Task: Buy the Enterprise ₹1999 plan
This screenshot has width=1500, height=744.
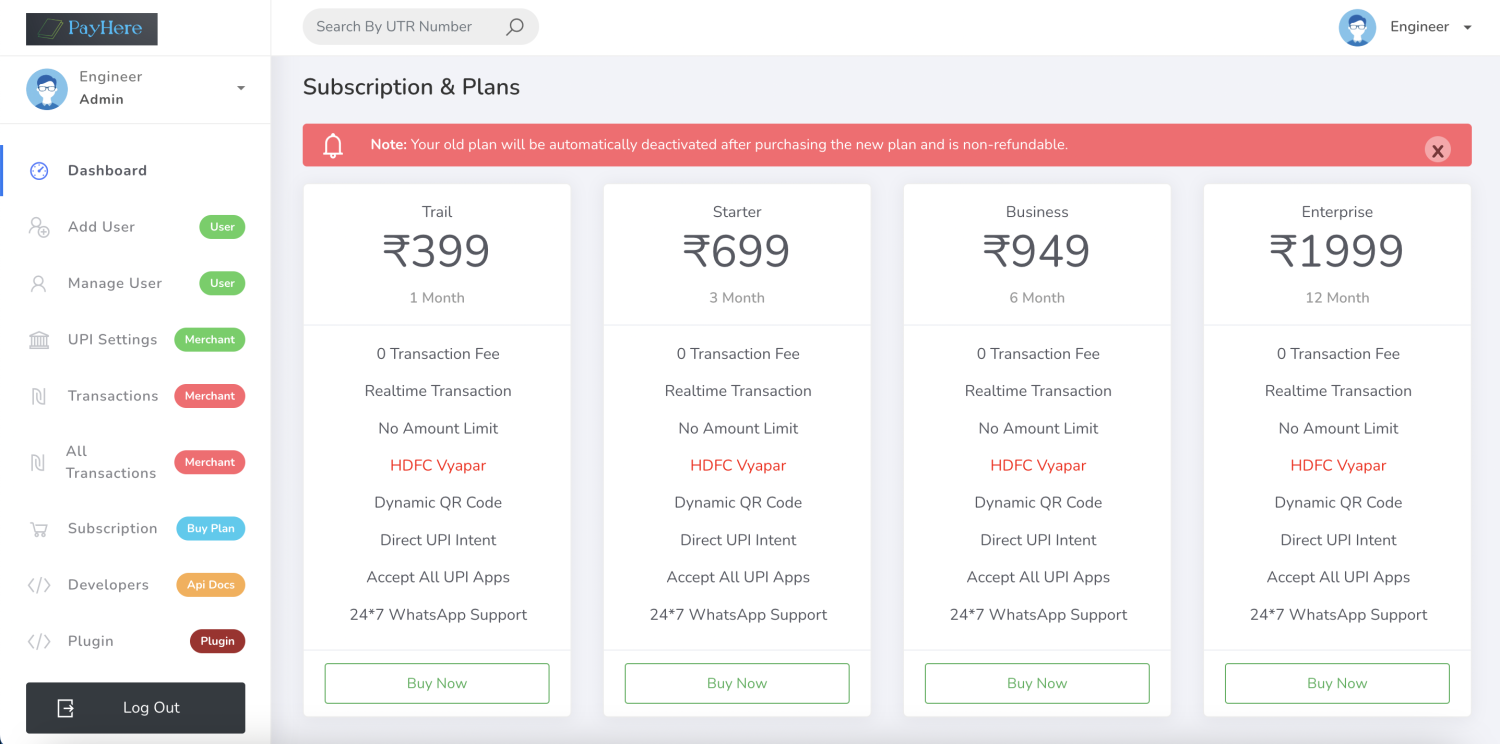Action: pos(1337,683)
